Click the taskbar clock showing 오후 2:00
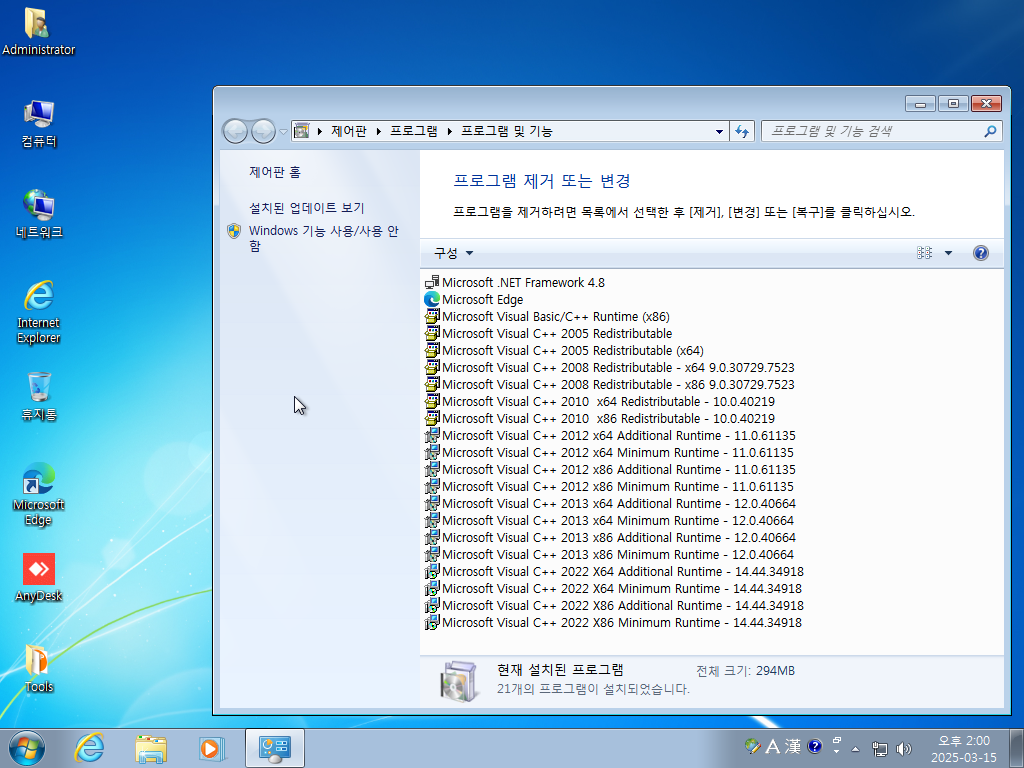1024x768 pixels. pos(963,749)
